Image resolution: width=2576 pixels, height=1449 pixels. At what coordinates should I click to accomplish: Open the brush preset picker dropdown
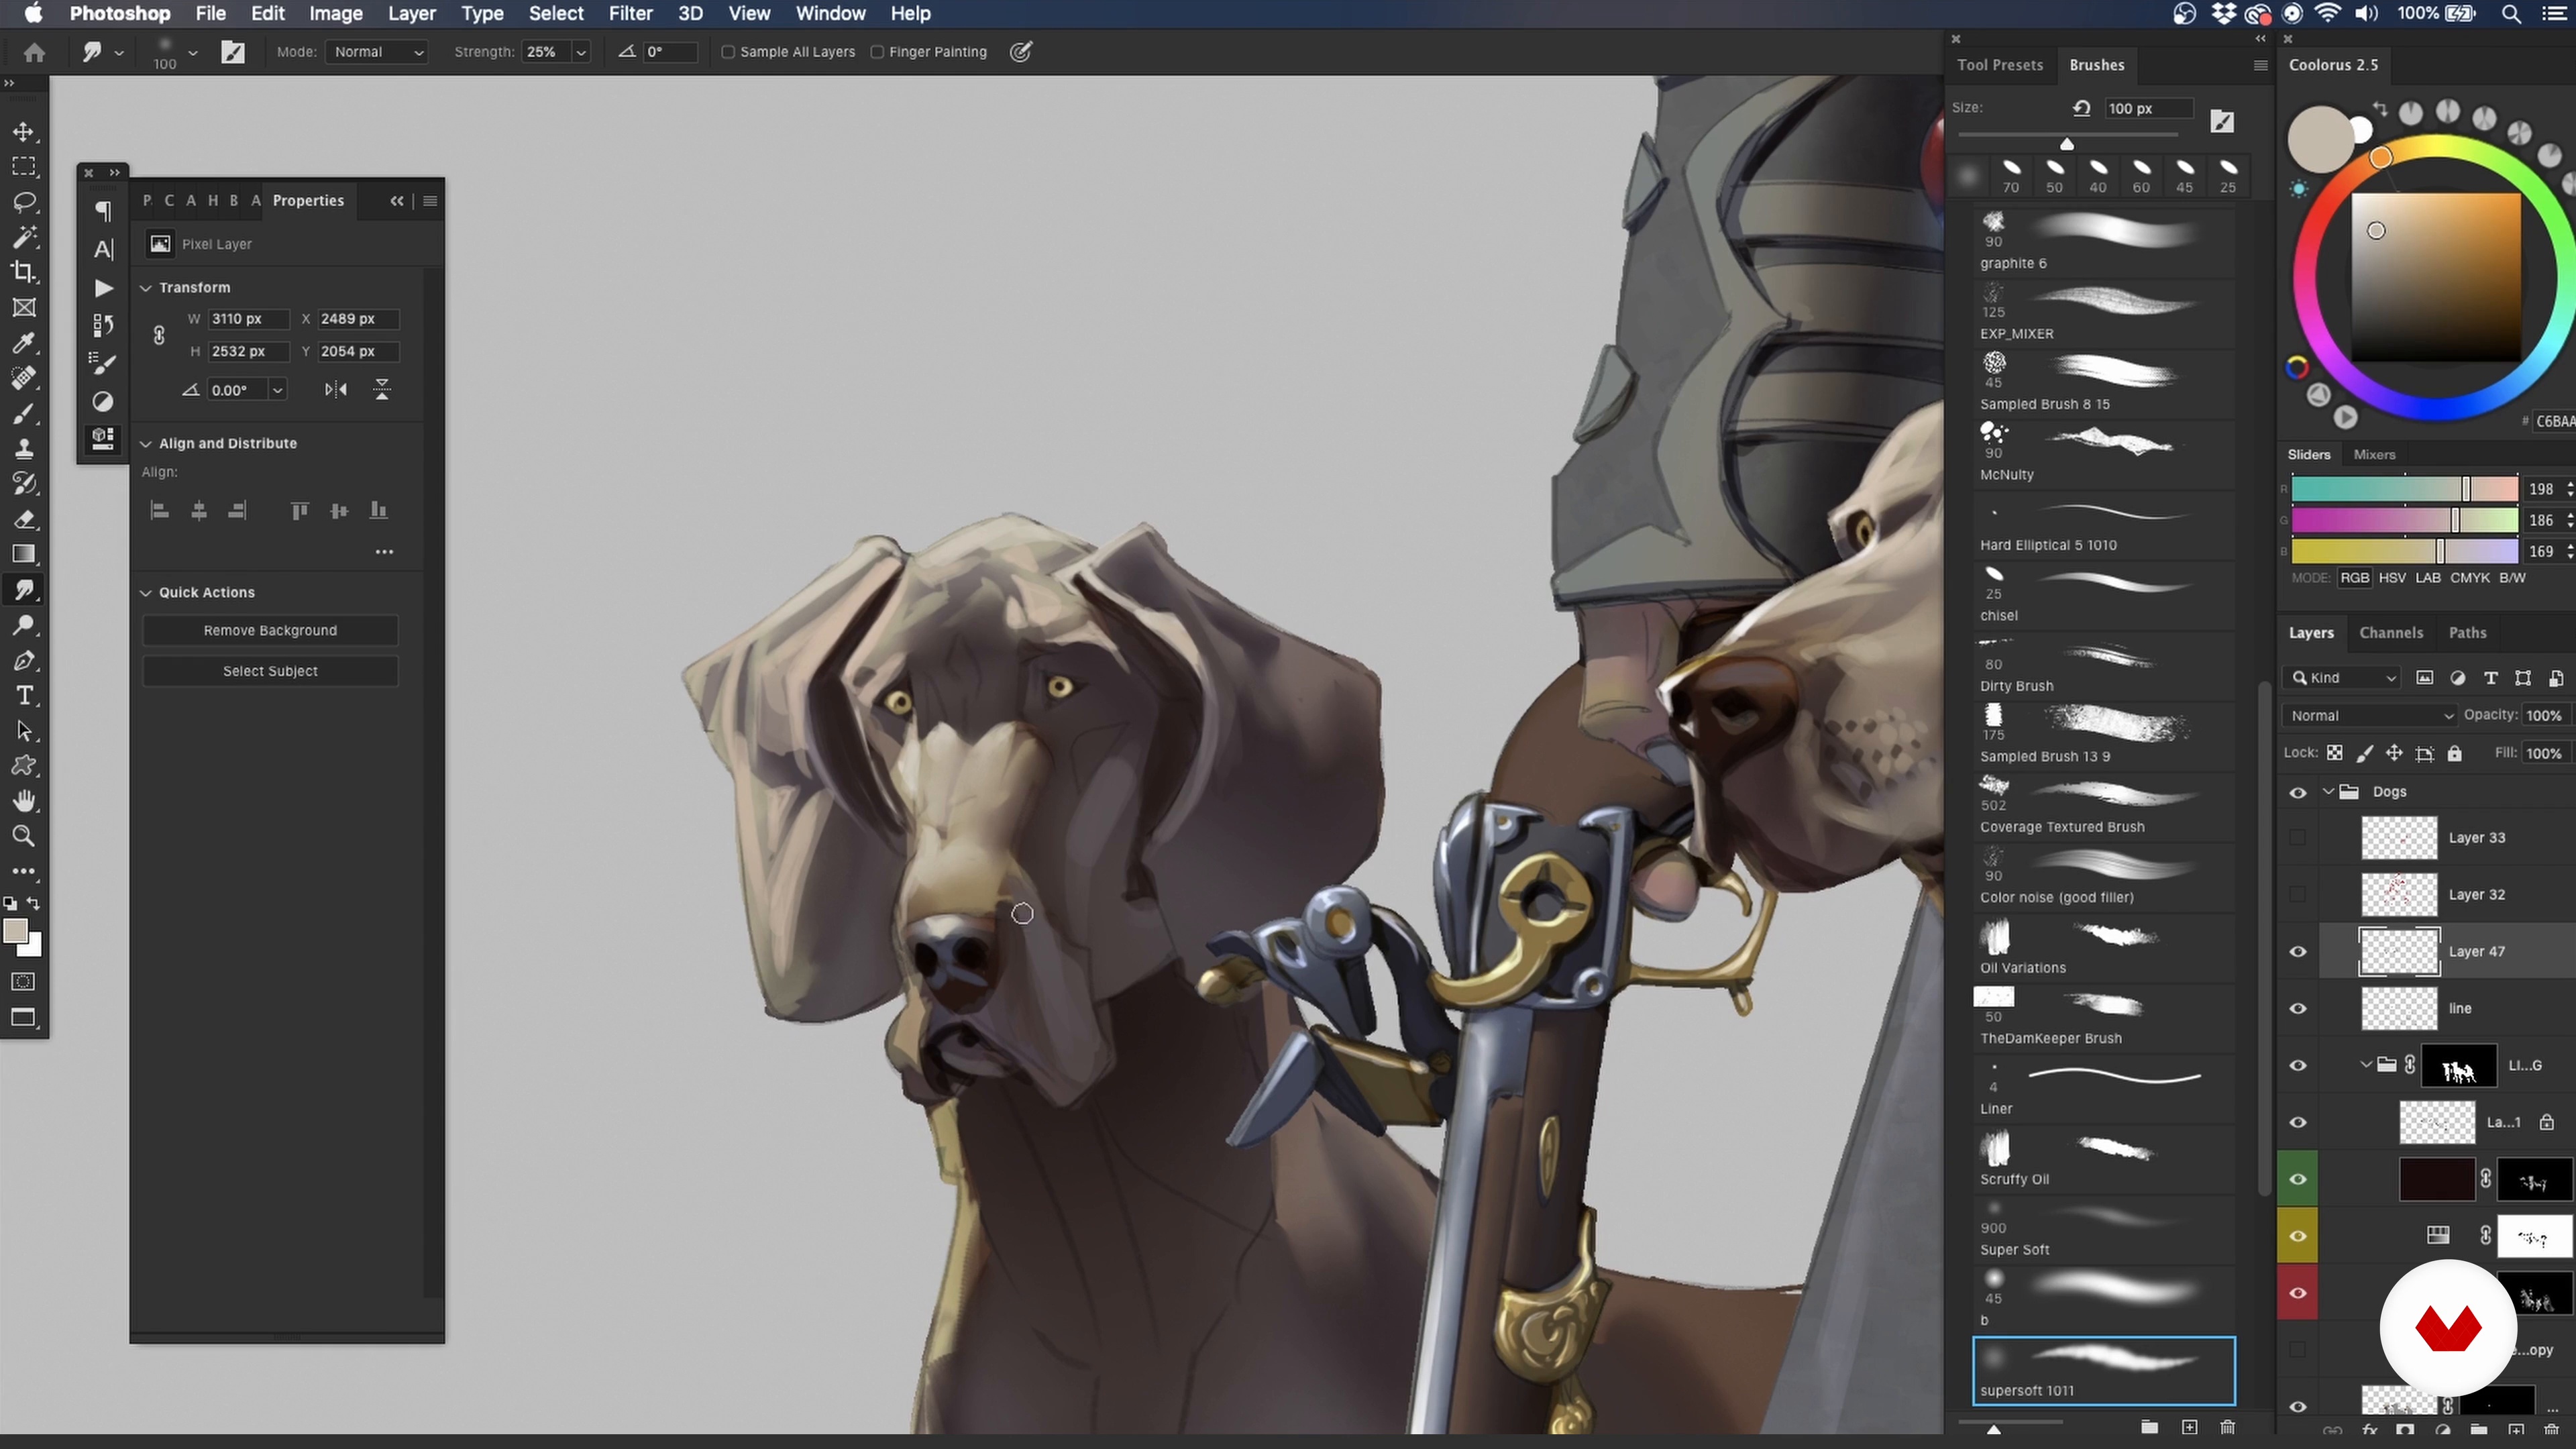click(193, 52)
